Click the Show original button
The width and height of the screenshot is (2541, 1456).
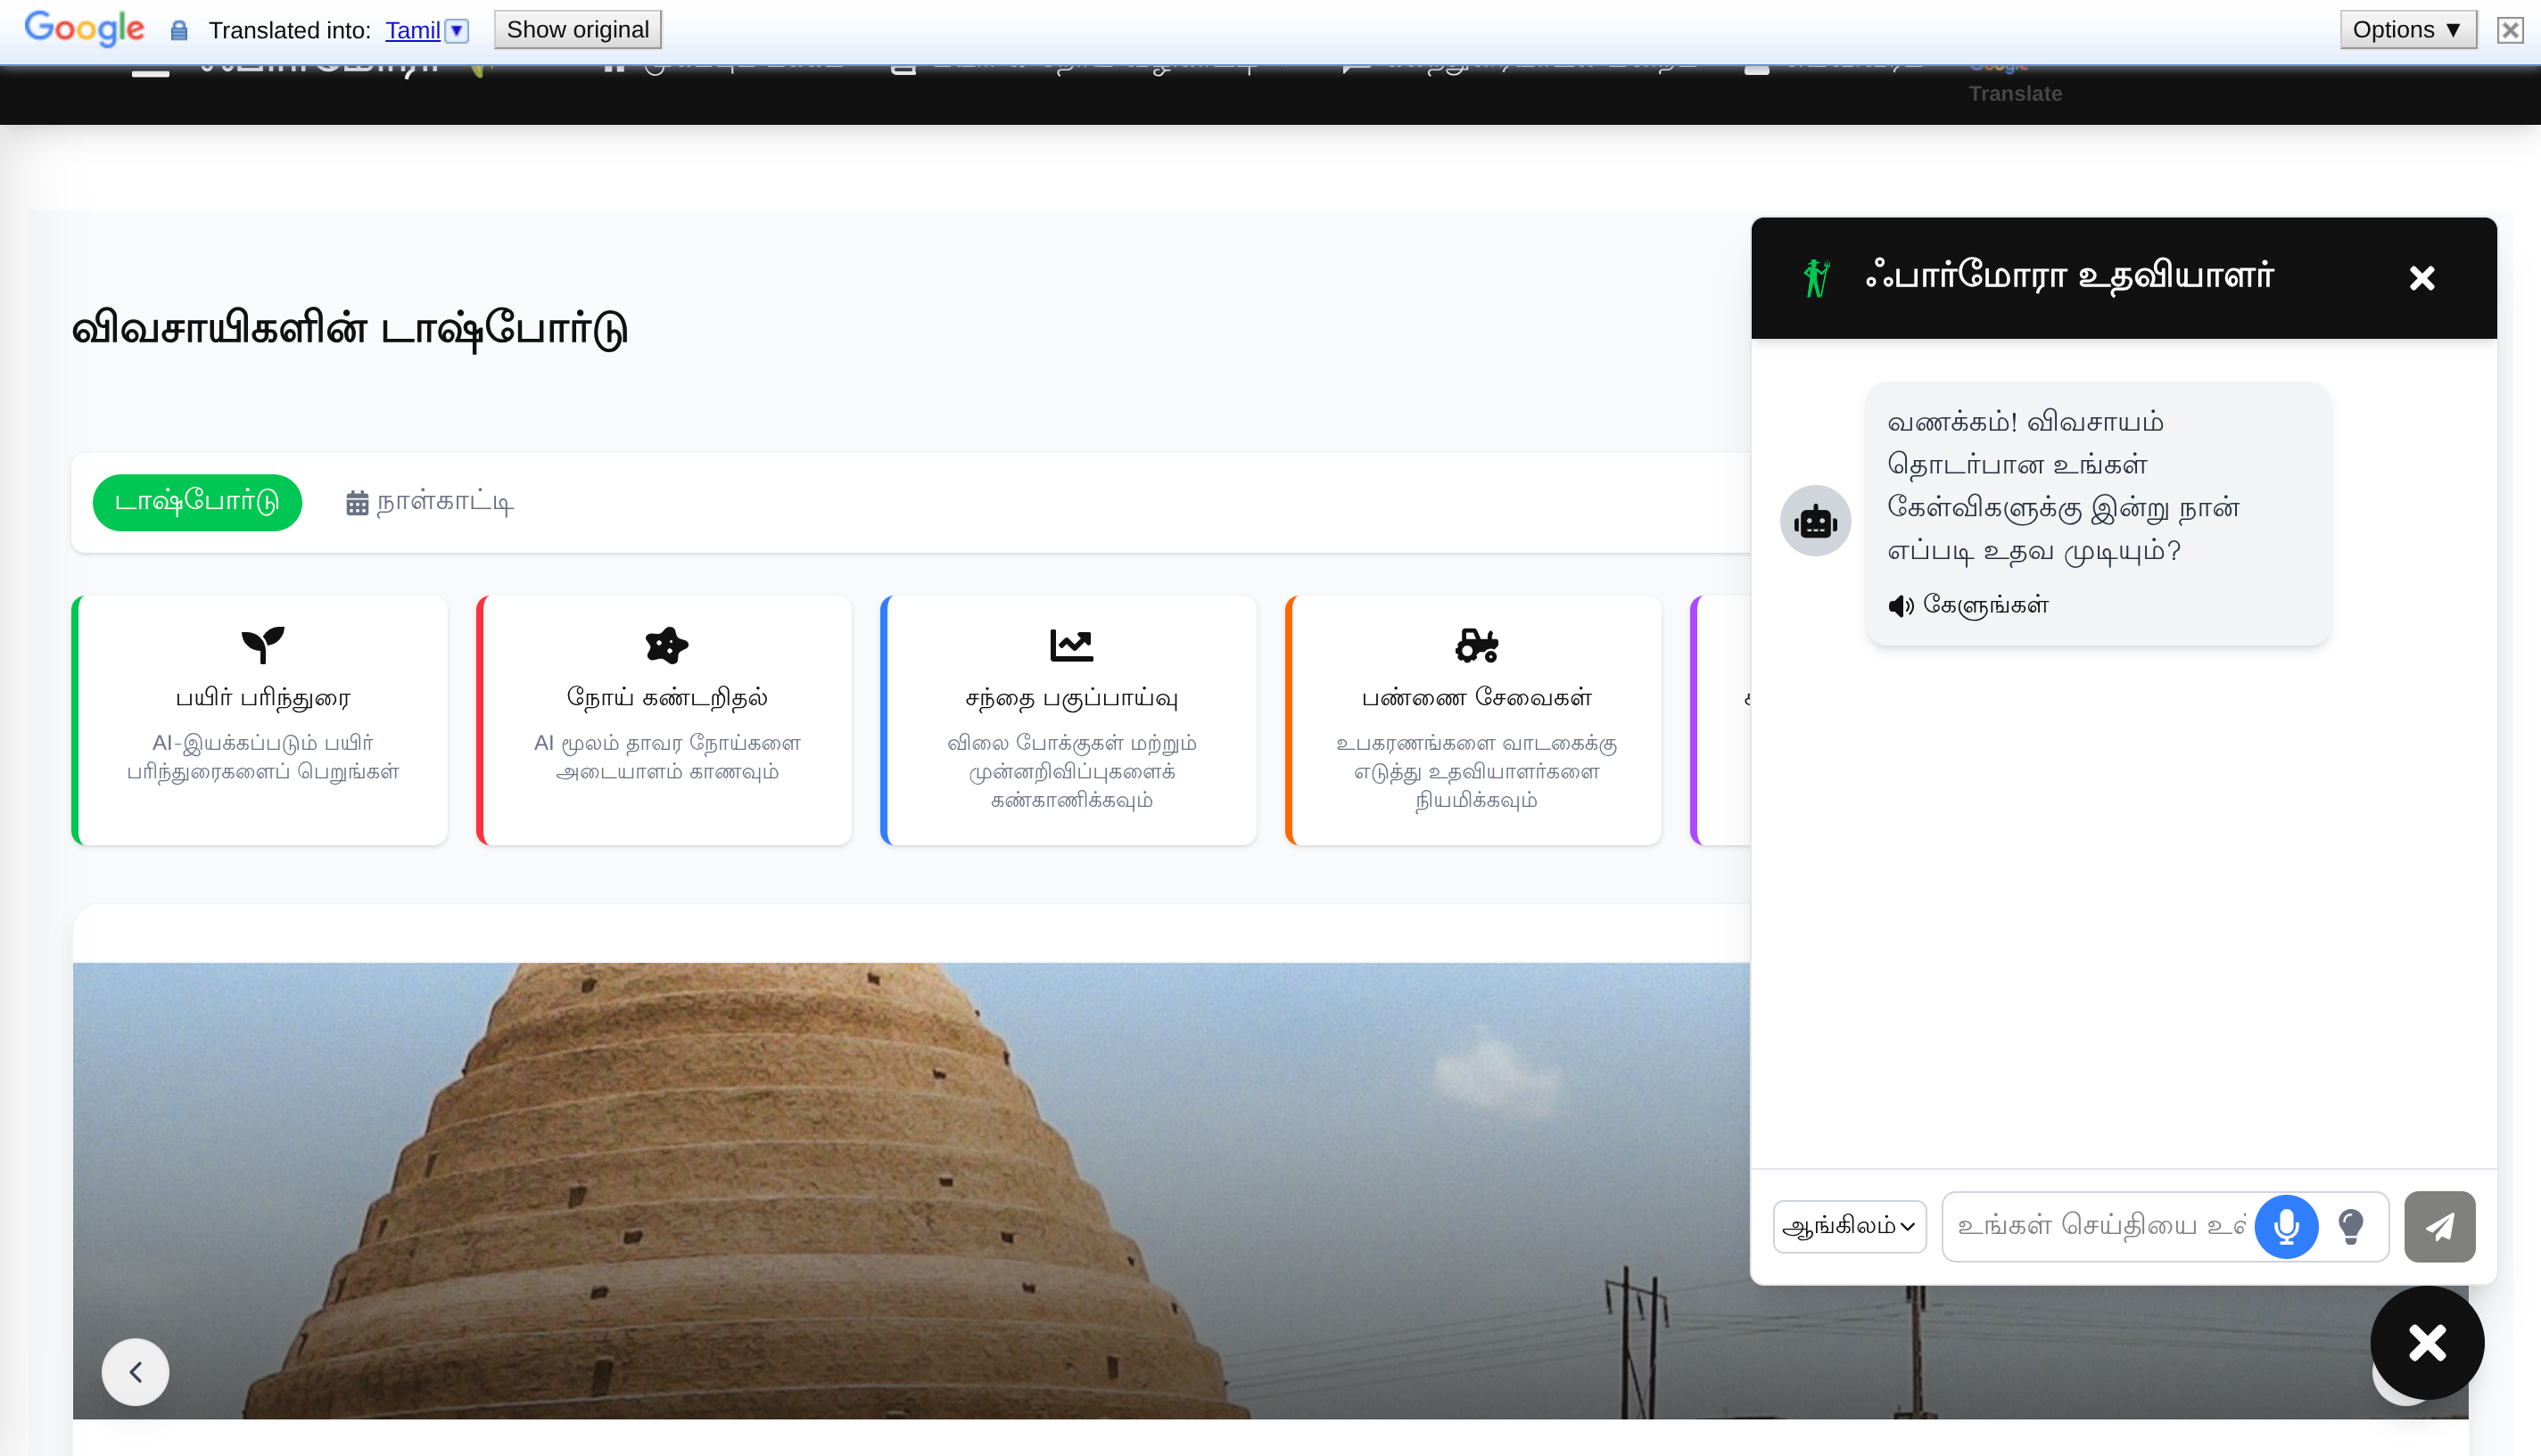(577, 30)
